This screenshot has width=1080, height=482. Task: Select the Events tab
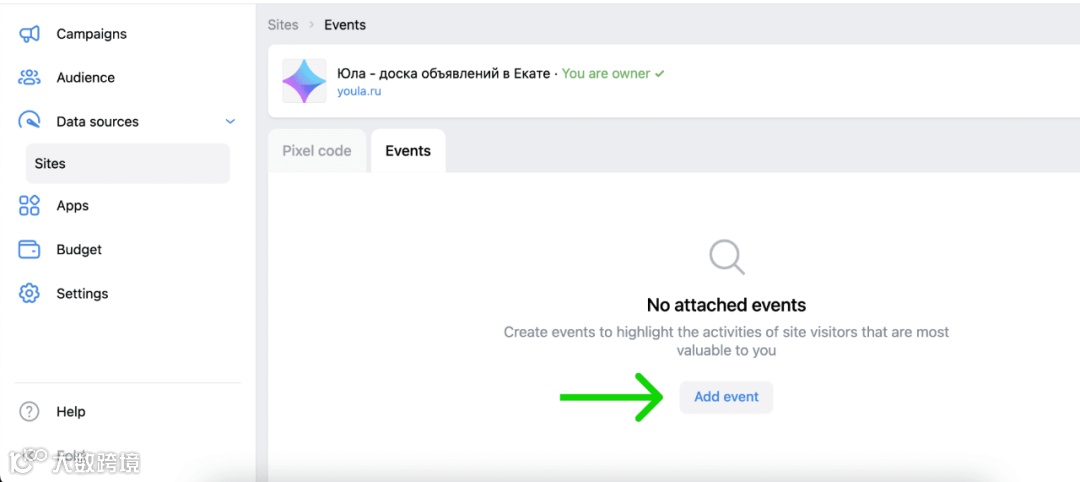click(408, 151)
